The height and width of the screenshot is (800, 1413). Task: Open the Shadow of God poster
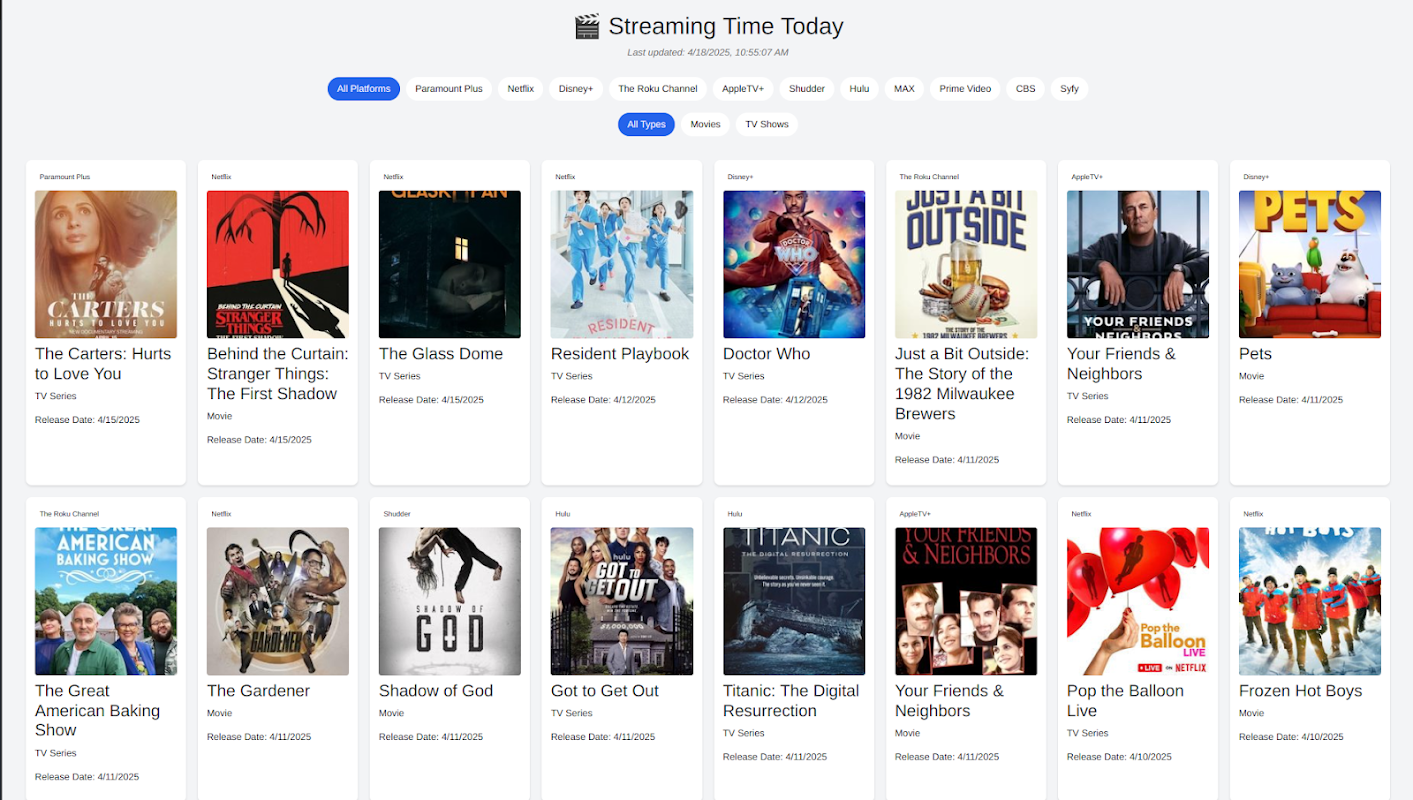pos(450,602)
